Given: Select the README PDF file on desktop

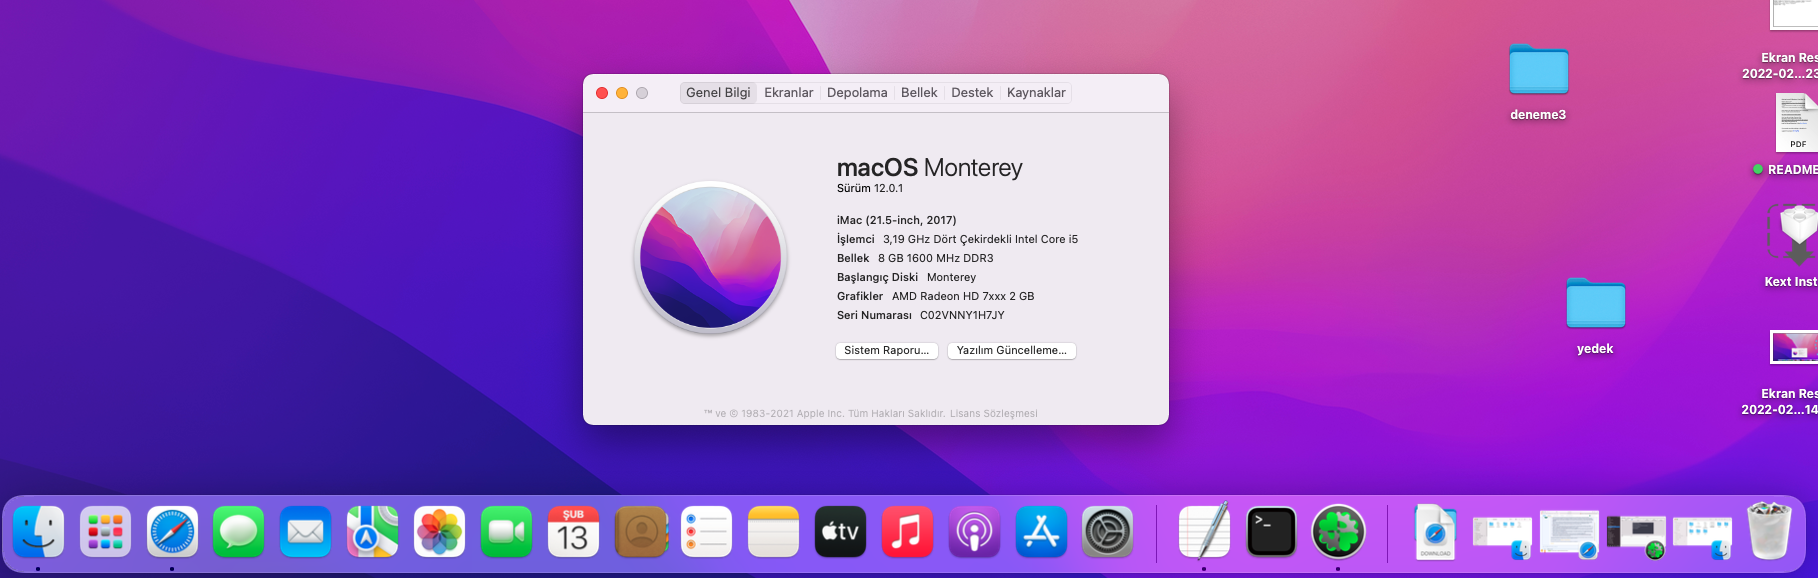Looking at the screenshot, I should tap(1795, 135).
